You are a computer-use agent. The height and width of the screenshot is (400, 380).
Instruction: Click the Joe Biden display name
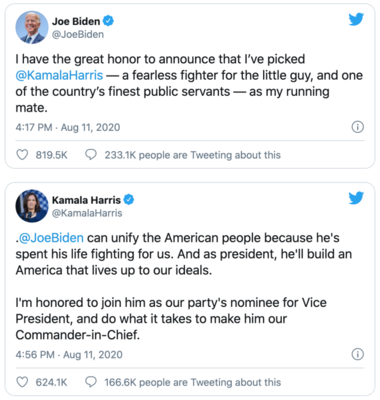tap(76, 21)
